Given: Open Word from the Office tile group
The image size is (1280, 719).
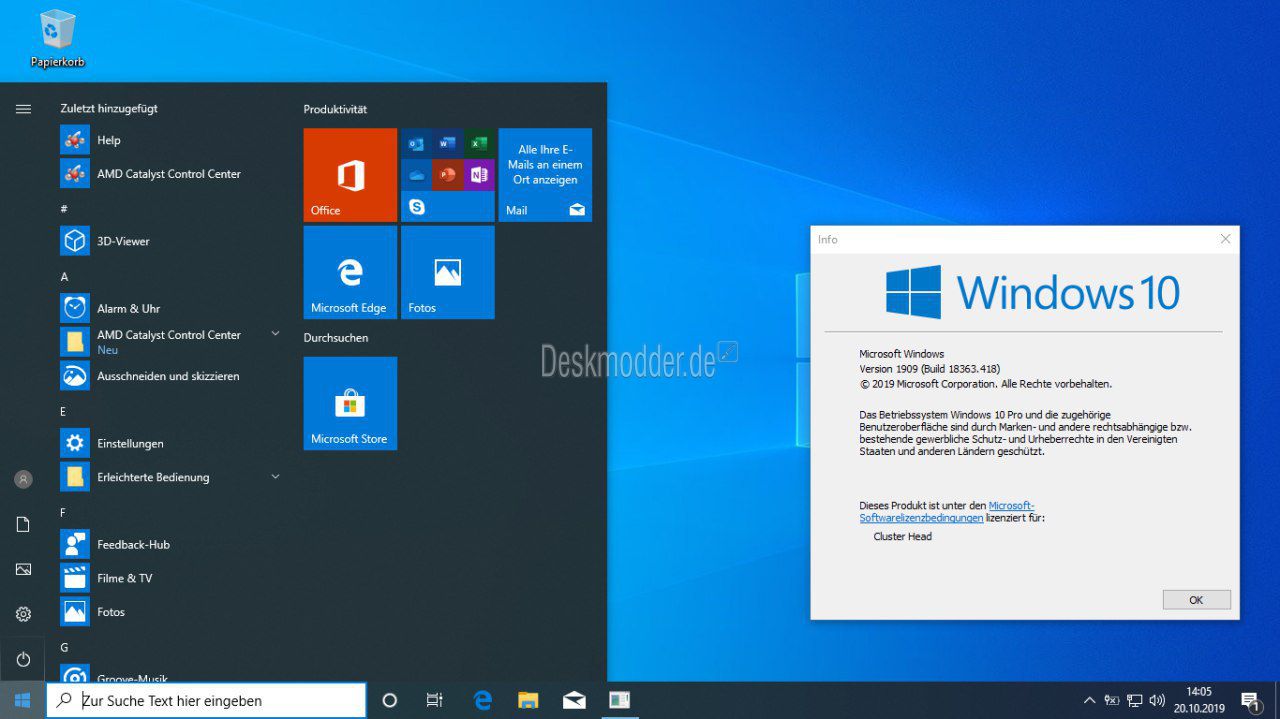Looking at the screenshot, I should click(x=447, y=143).
